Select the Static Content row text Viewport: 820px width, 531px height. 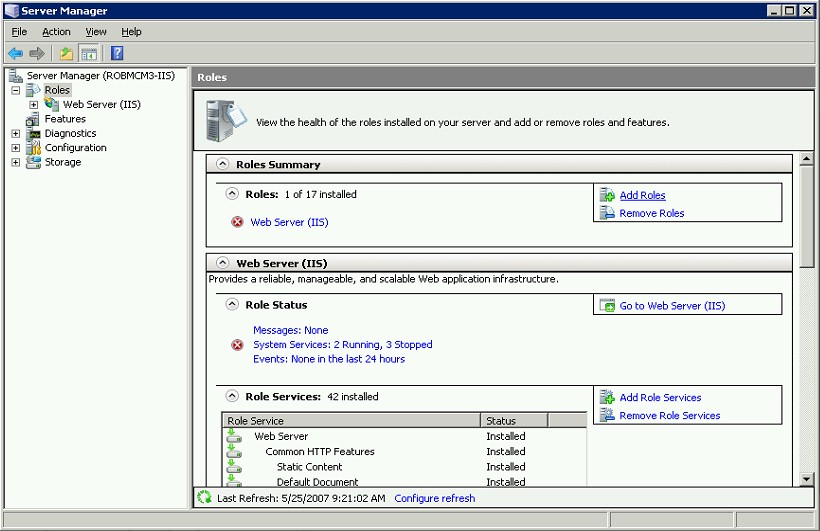309,467
